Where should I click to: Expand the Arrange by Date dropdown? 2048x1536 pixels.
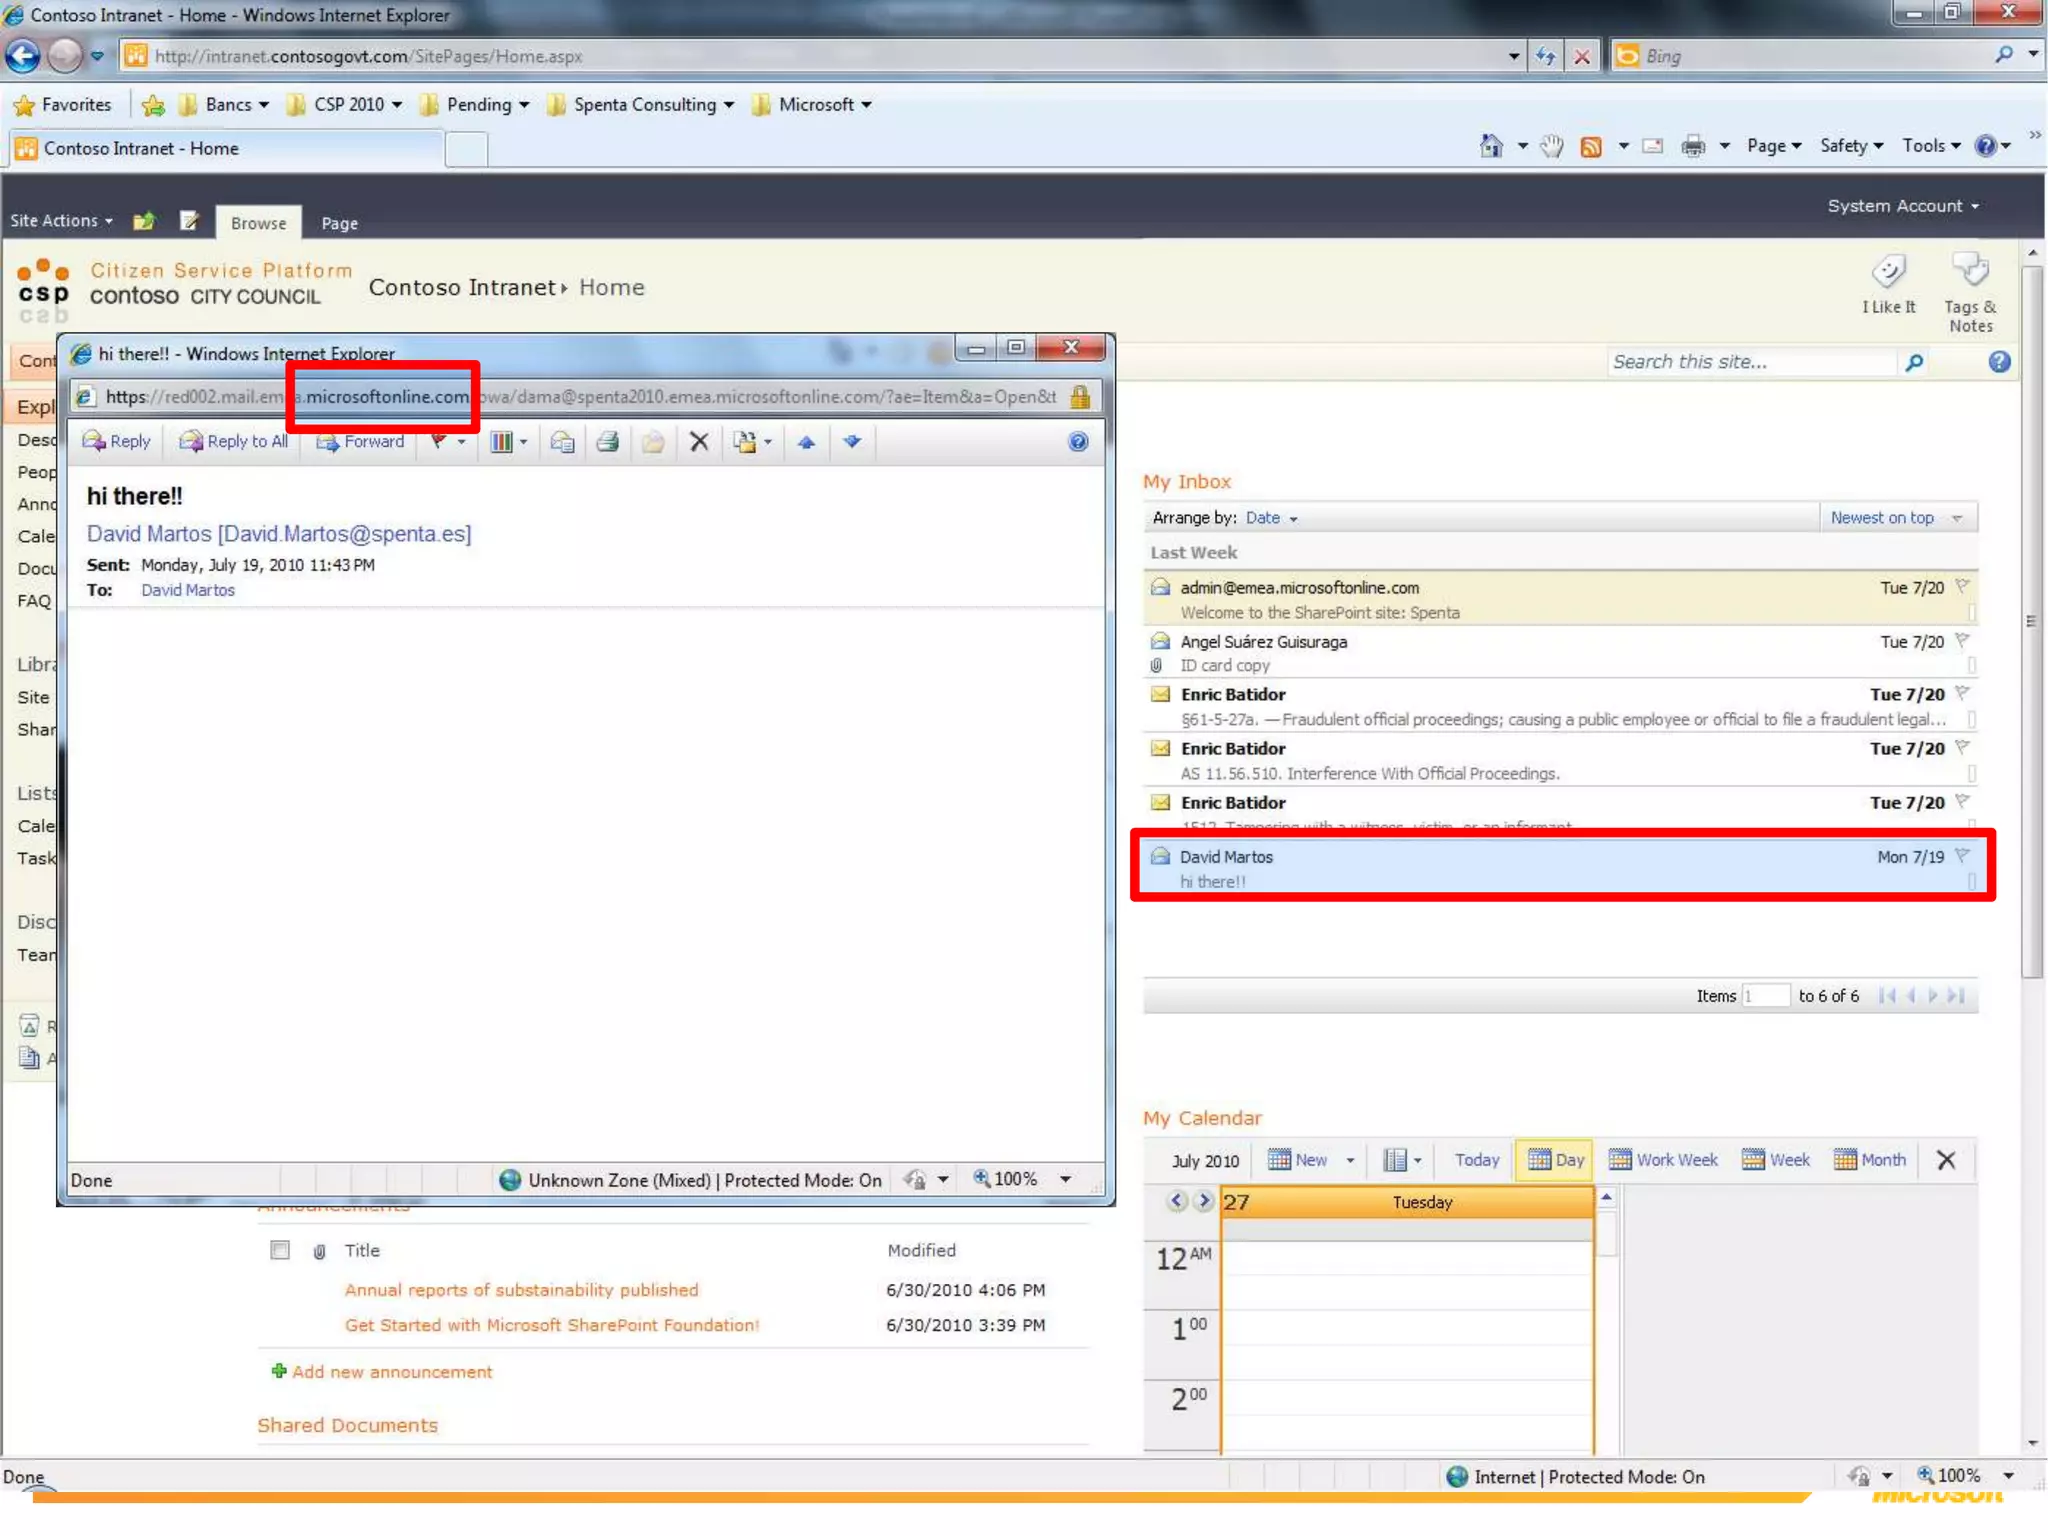1272,518
